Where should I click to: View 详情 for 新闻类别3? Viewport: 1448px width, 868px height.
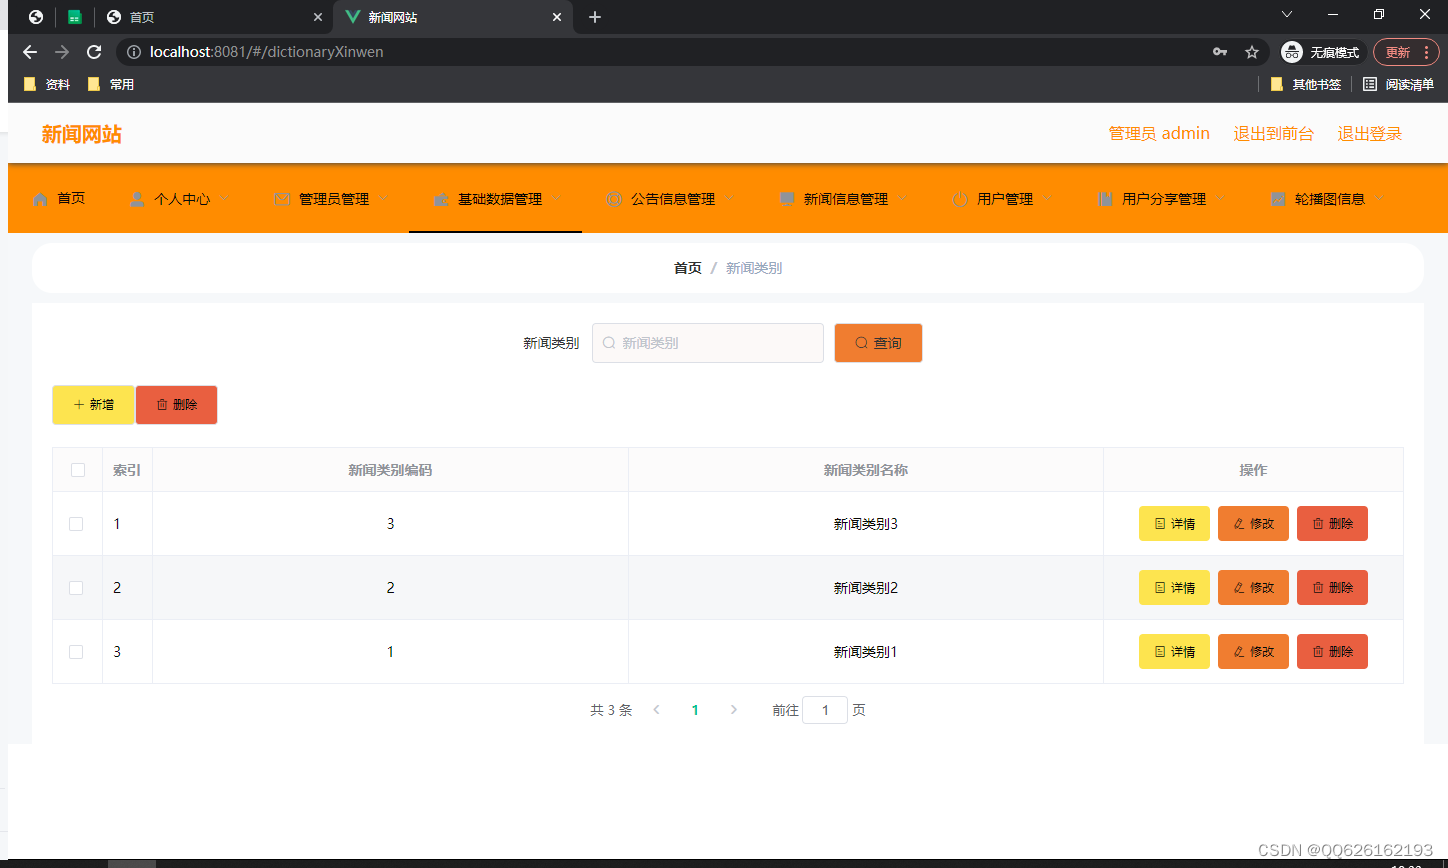pos(1174,524)
